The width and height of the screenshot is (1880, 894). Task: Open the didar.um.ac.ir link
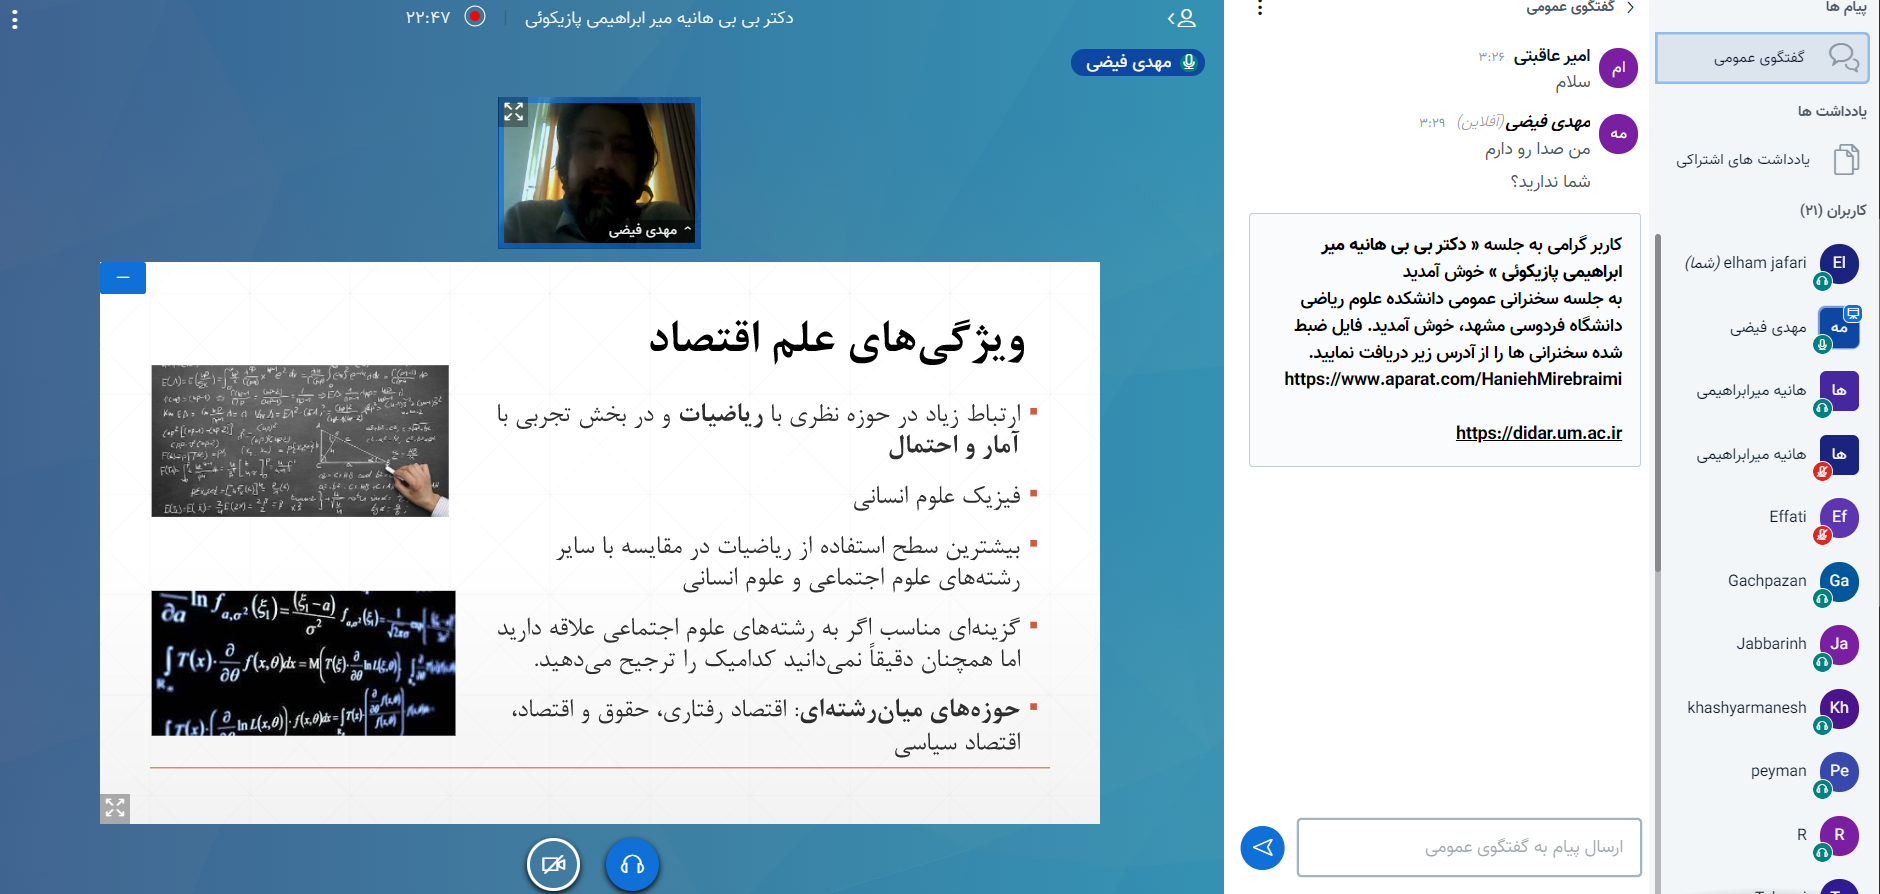[x=1538, y=433]
